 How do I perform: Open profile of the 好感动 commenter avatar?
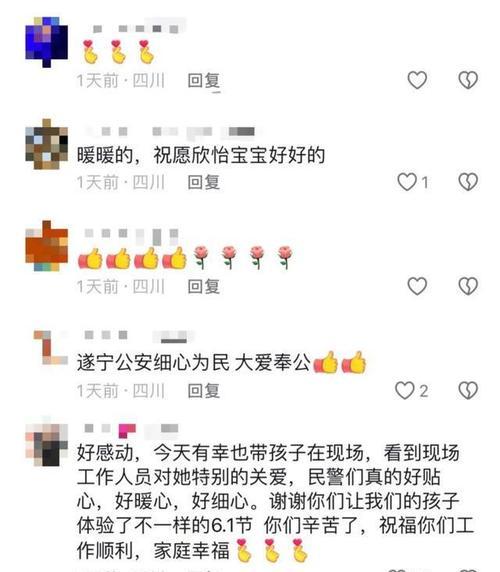(46, 441)
